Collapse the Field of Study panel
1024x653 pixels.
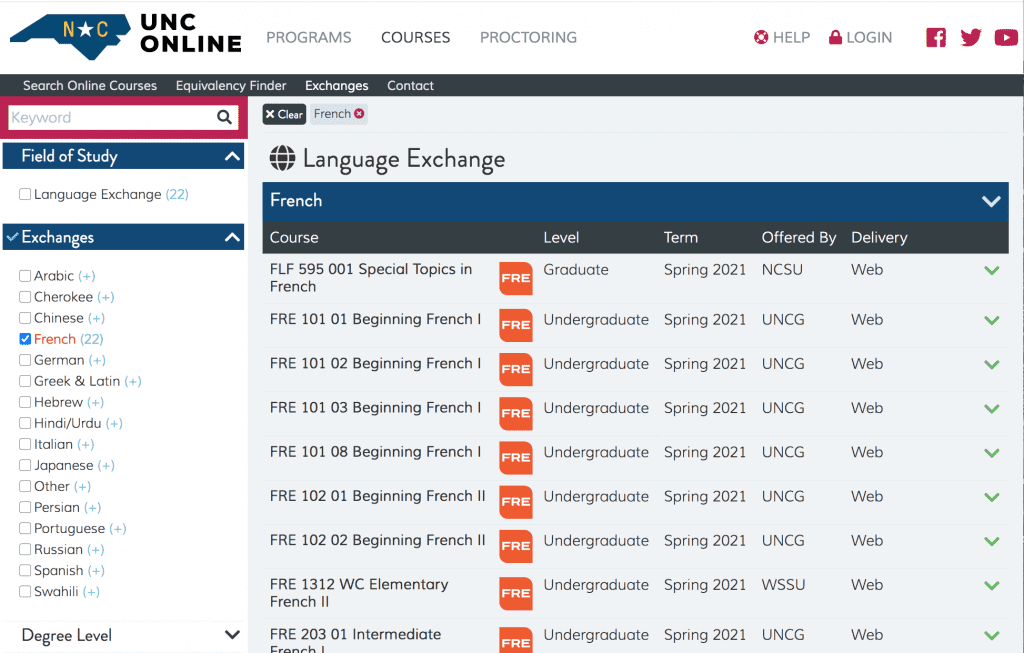coord(232,156)
